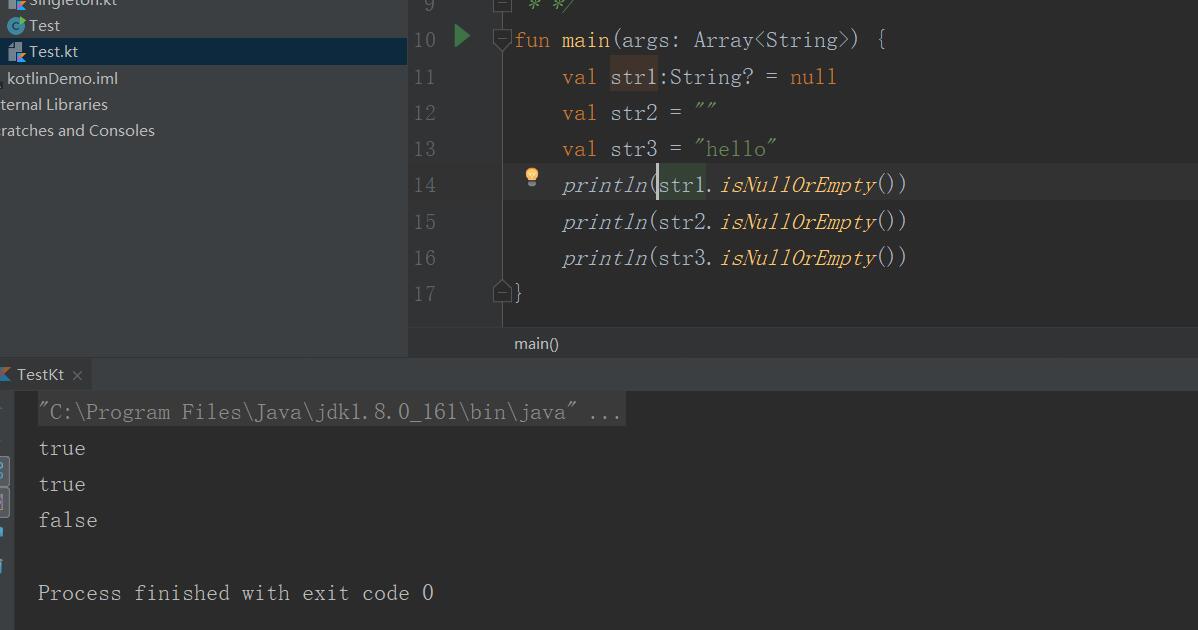Screen dimensions: 1198x630
Task: Click first 'true' output line in console
Action: (62, 448)
